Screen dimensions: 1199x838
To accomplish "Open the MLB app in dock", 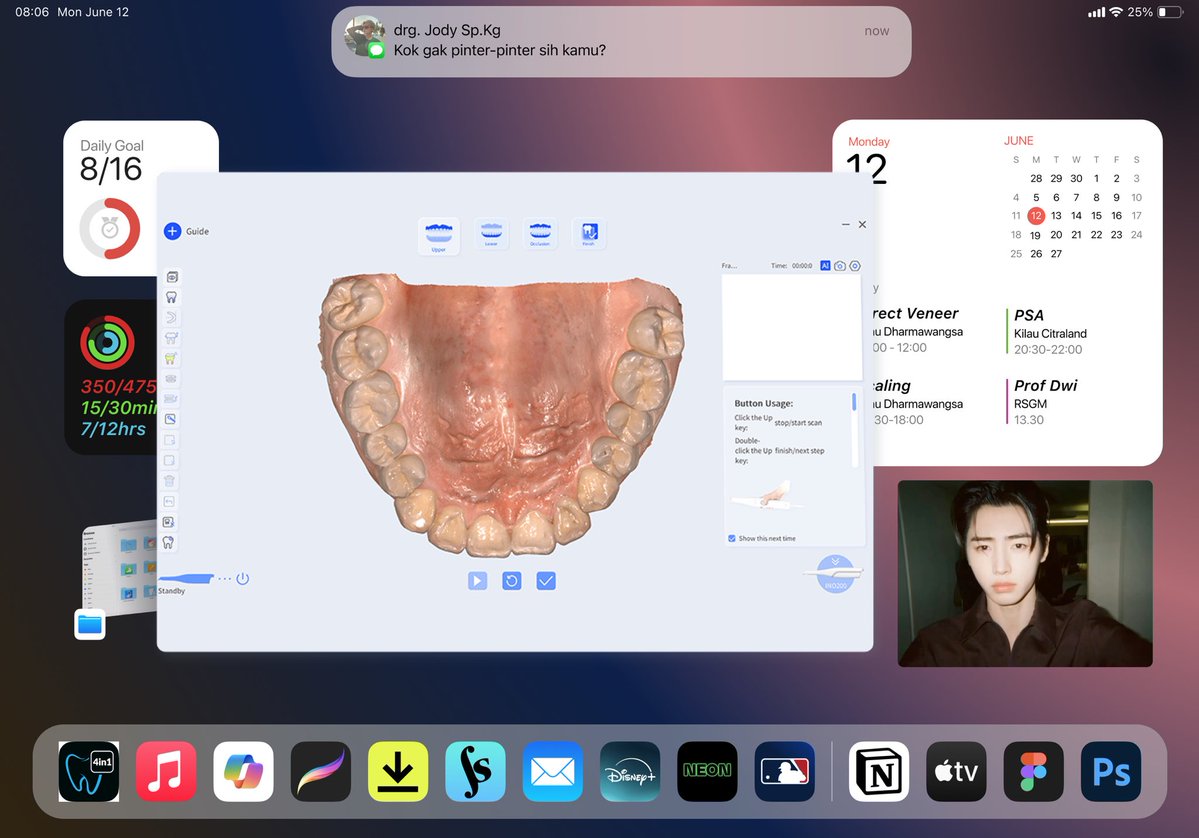I will tap(784, 771).
